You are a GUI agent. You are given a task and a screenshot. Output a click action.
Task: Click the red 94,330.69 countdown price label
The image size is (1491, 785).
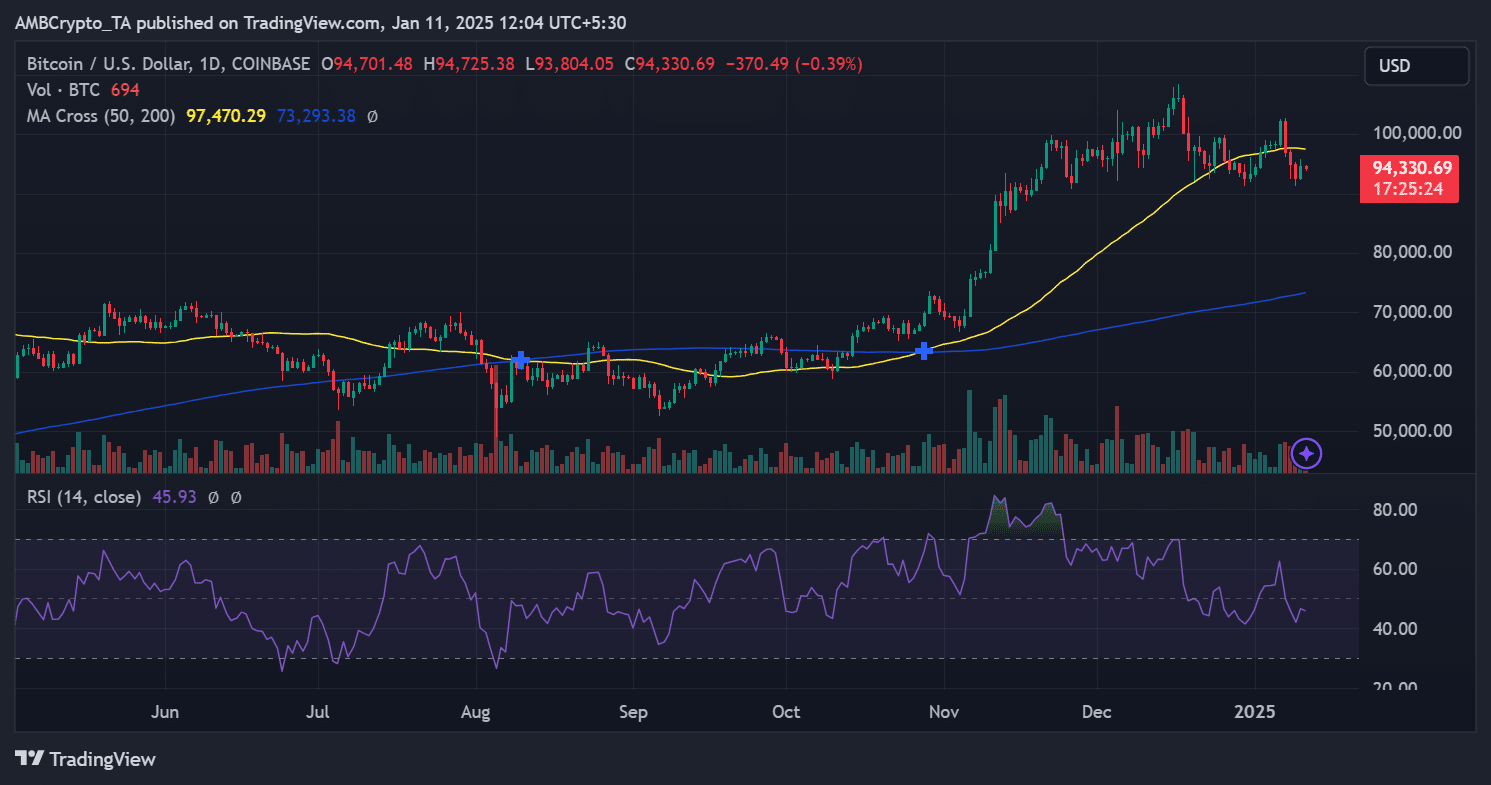(1409, 178)
